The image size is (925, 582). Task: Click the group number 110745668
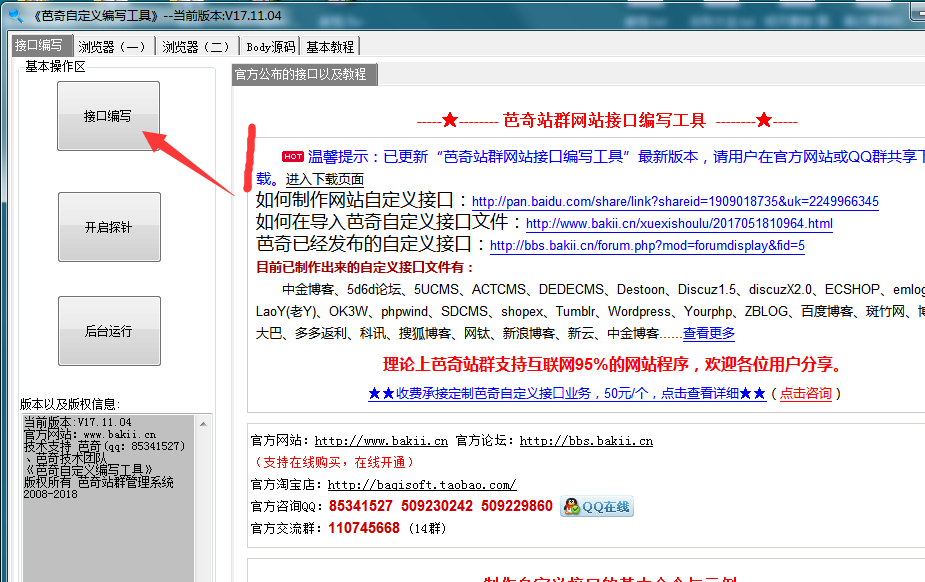point(364,528)
